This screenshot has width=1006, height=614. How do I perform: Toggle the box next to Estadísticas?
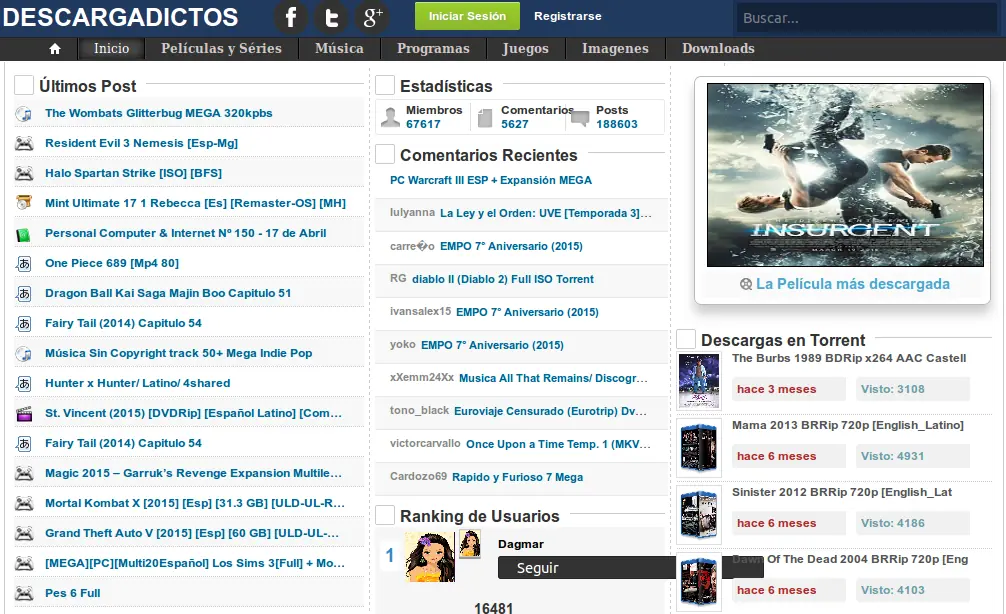tap(385, 85)
